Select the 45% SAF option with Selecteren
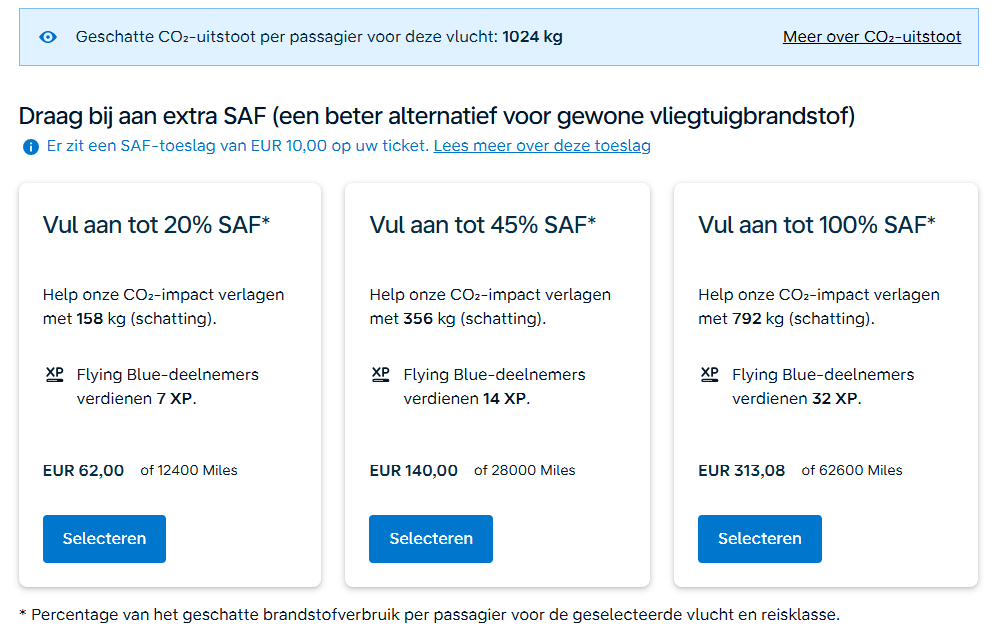Screen dimensions: 997x635 [430, 538]
